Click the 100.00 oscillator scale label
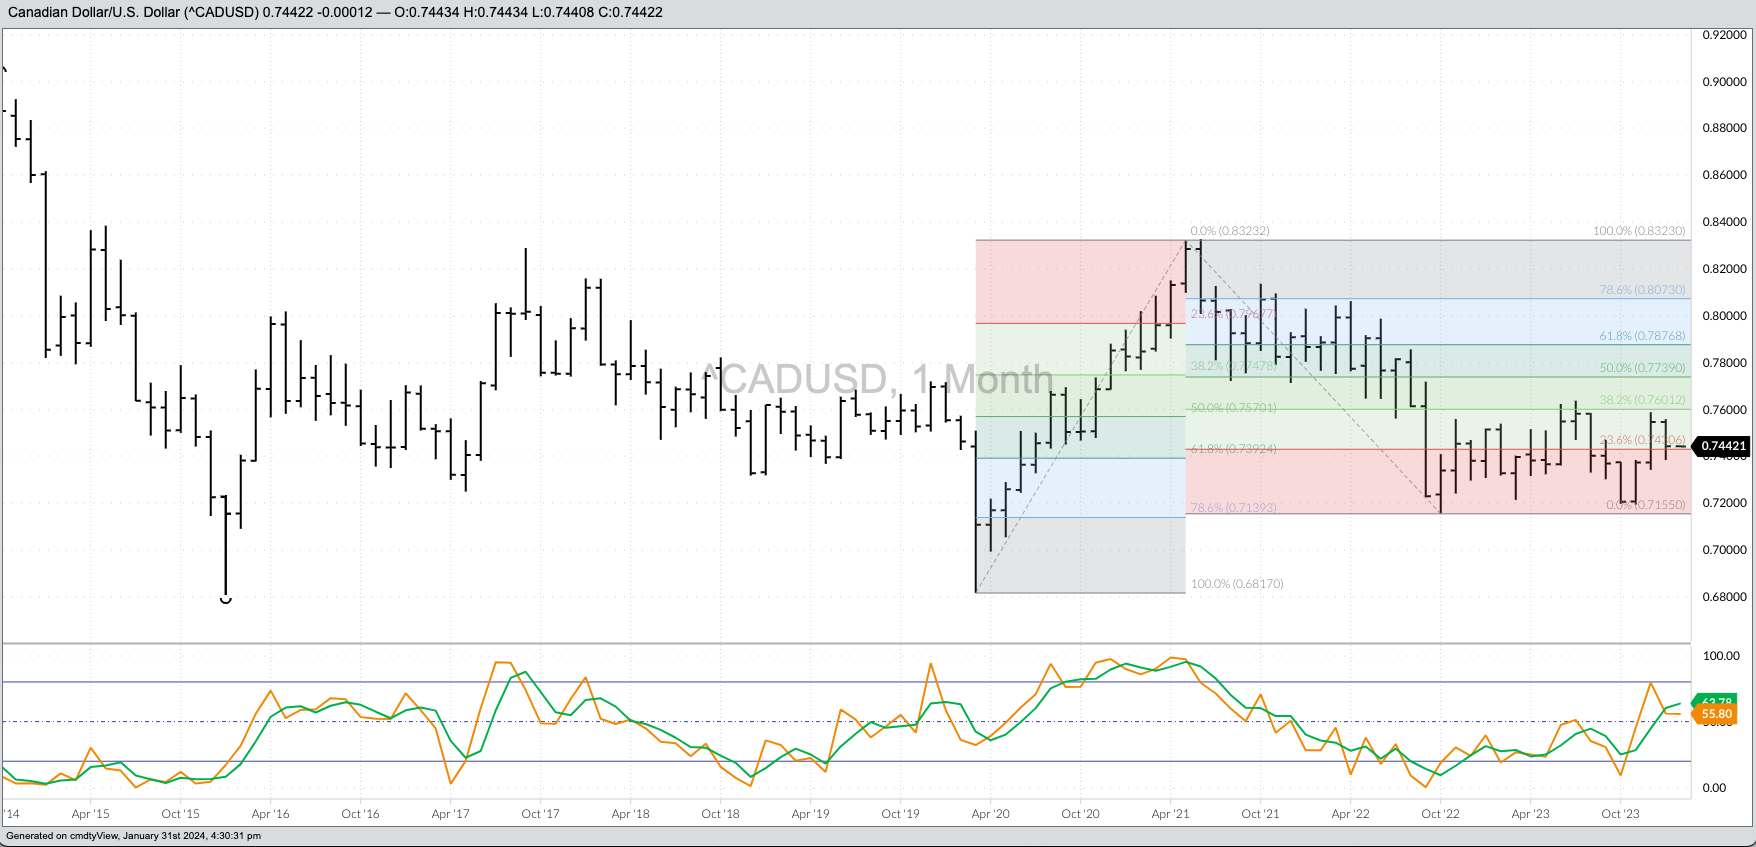1756x847 pixels. (1721, 656)
